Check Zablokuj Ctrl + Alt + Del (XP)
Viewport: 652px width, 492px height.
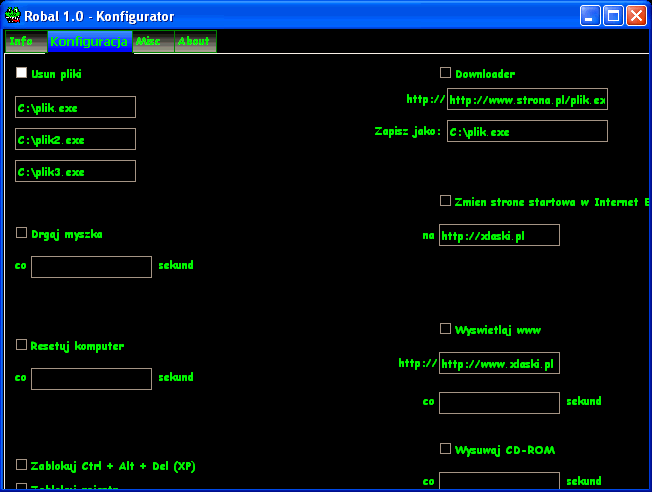tap(22, 465)
